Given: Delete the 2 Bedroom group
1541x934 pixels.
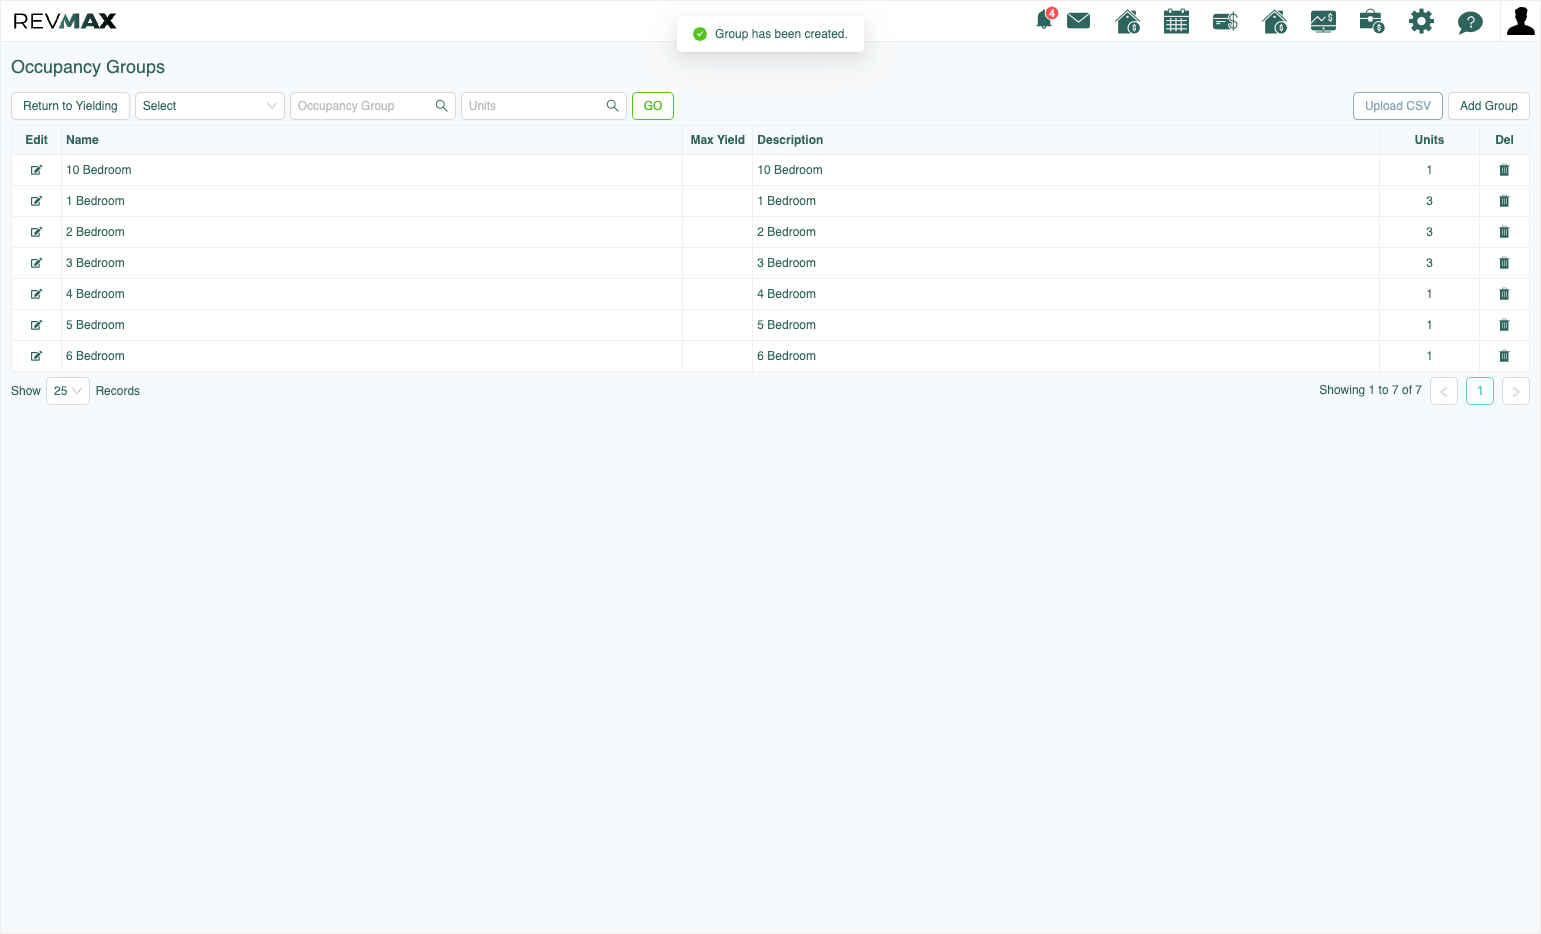Looking at the screenshot, I should click(x=1504, y=232).
